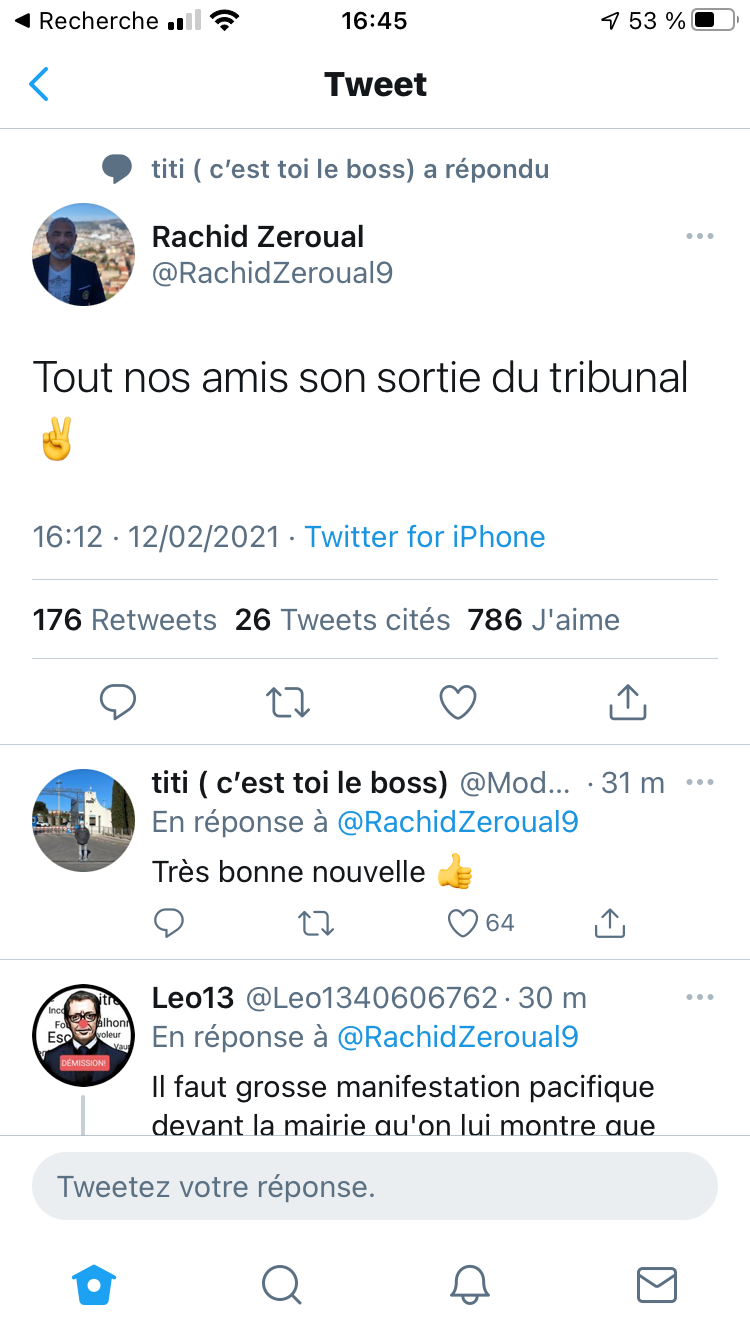Tap the Tweetez votre réponse field
The height and width of the screenshot is (1334, 750).
[375, 1187]
